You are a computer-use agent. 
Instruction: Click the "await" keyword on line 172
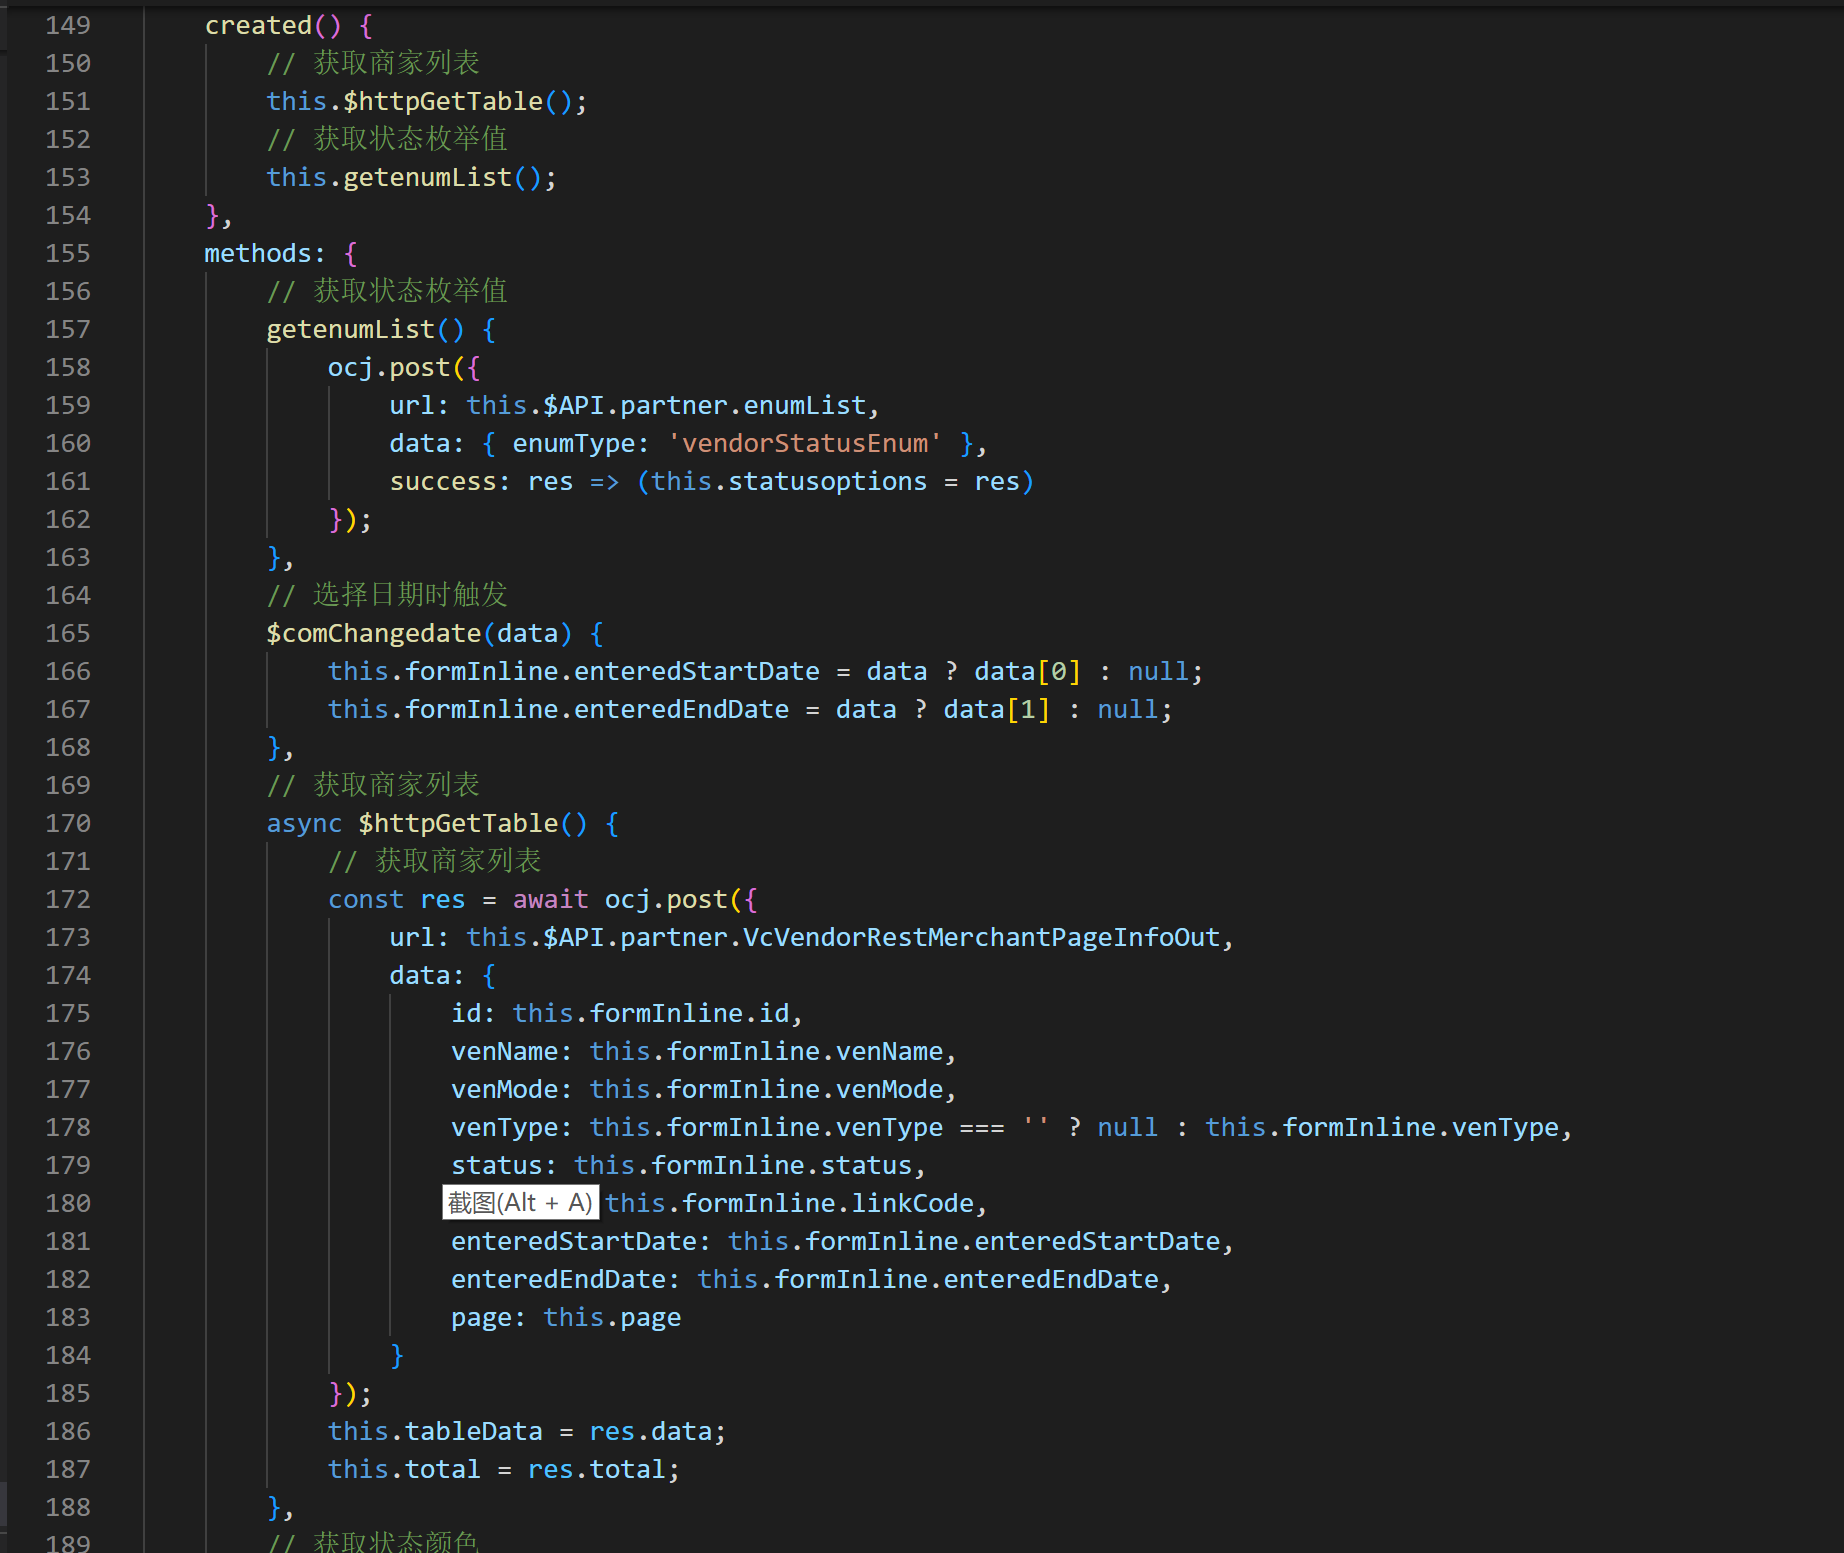pos(551,899)
